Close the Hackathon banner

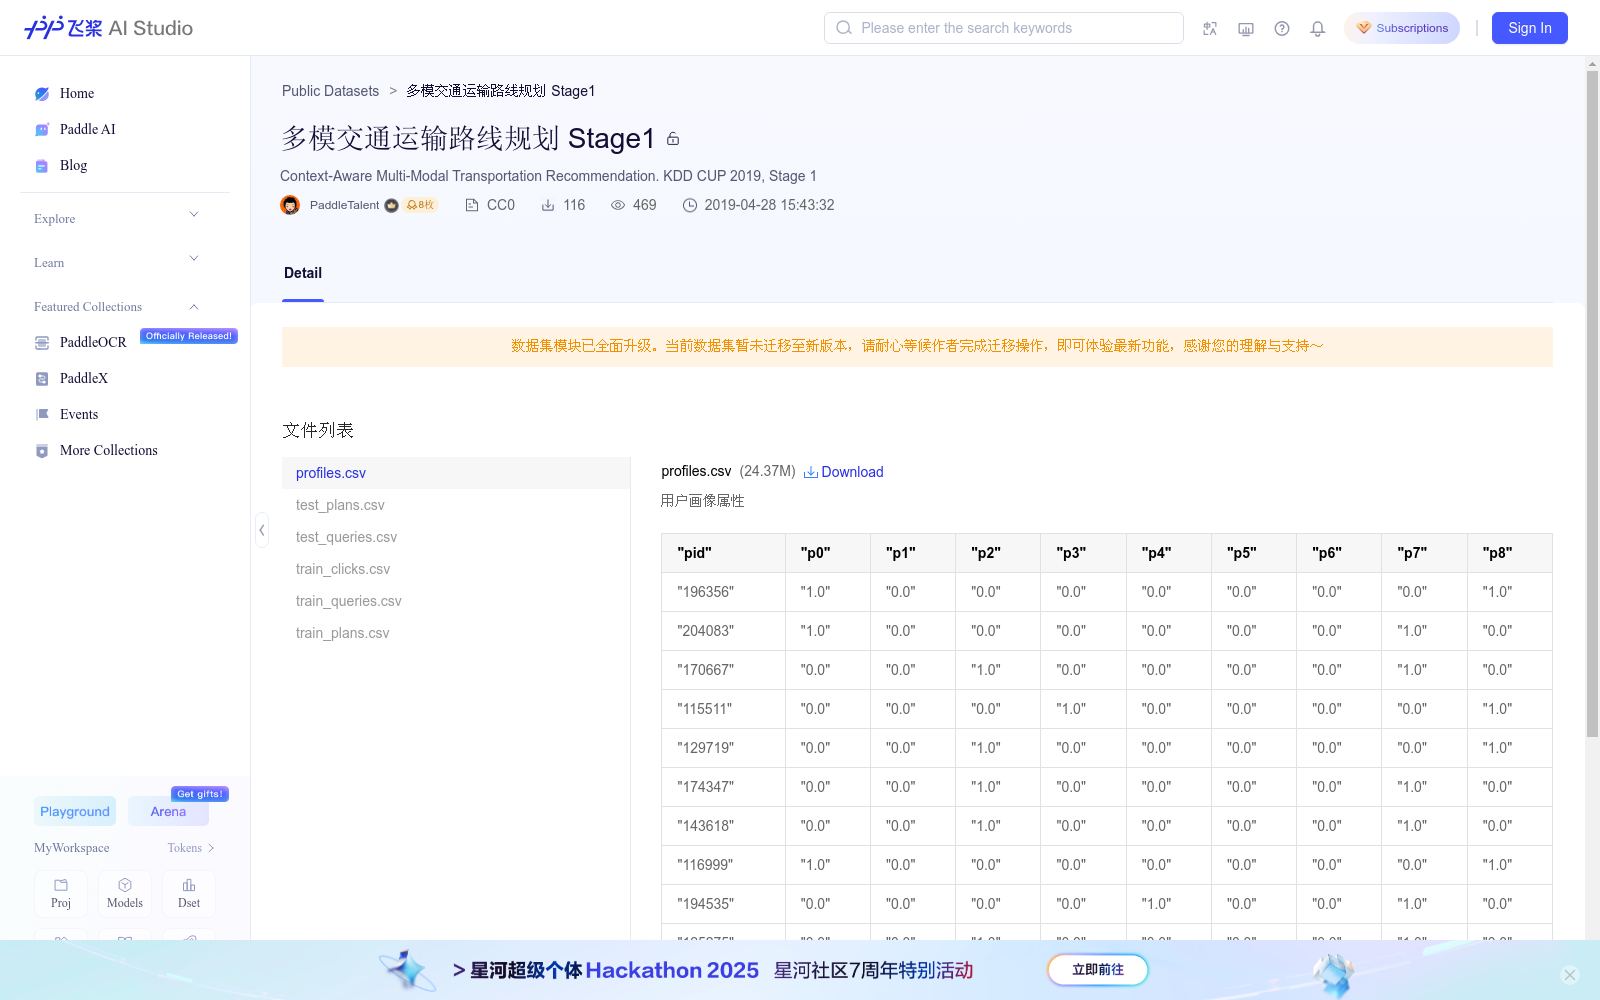coord(1570,975)
